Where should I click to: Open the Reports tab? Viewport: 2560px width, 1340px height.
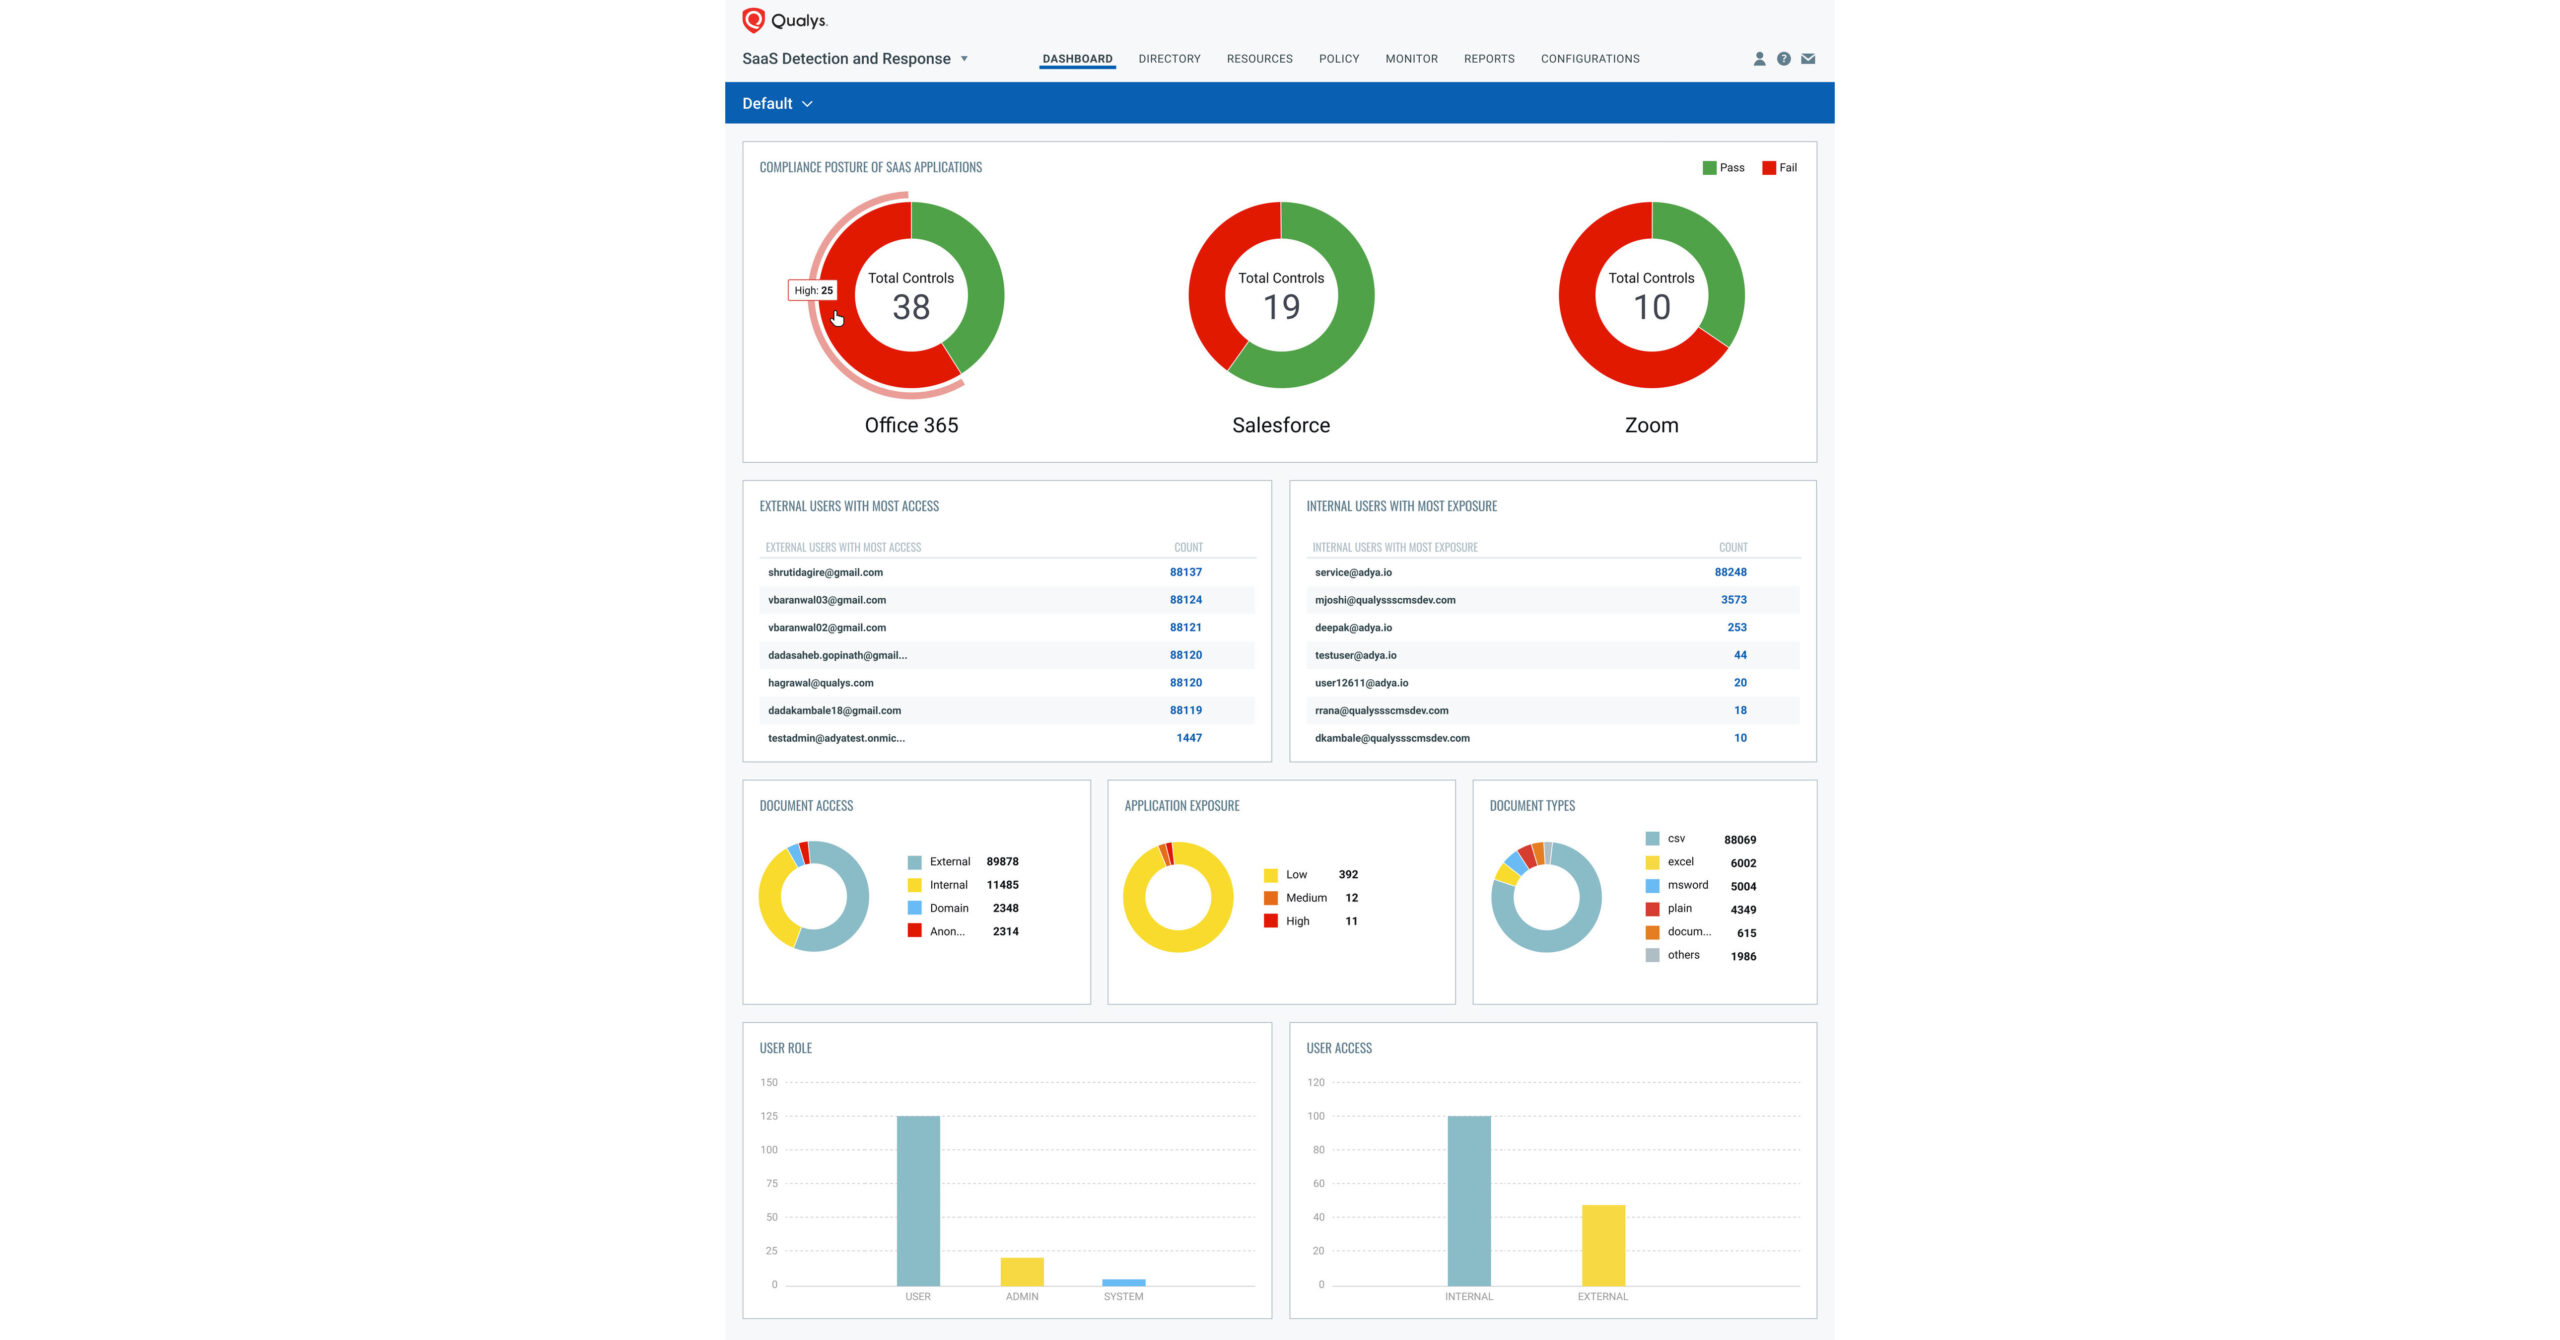[1489, 59]
